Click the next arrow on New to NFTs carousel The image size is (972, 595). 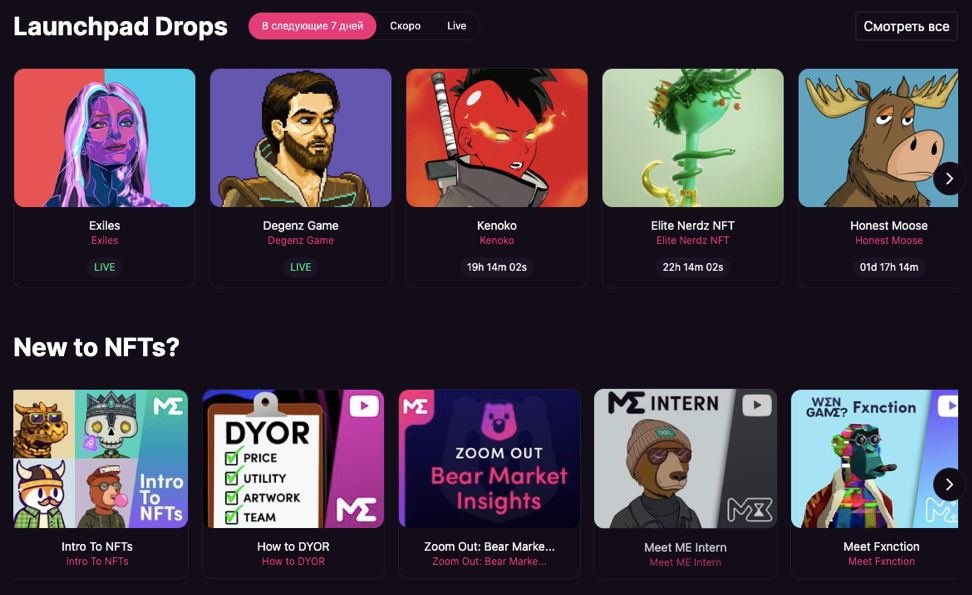pos(949,484)
